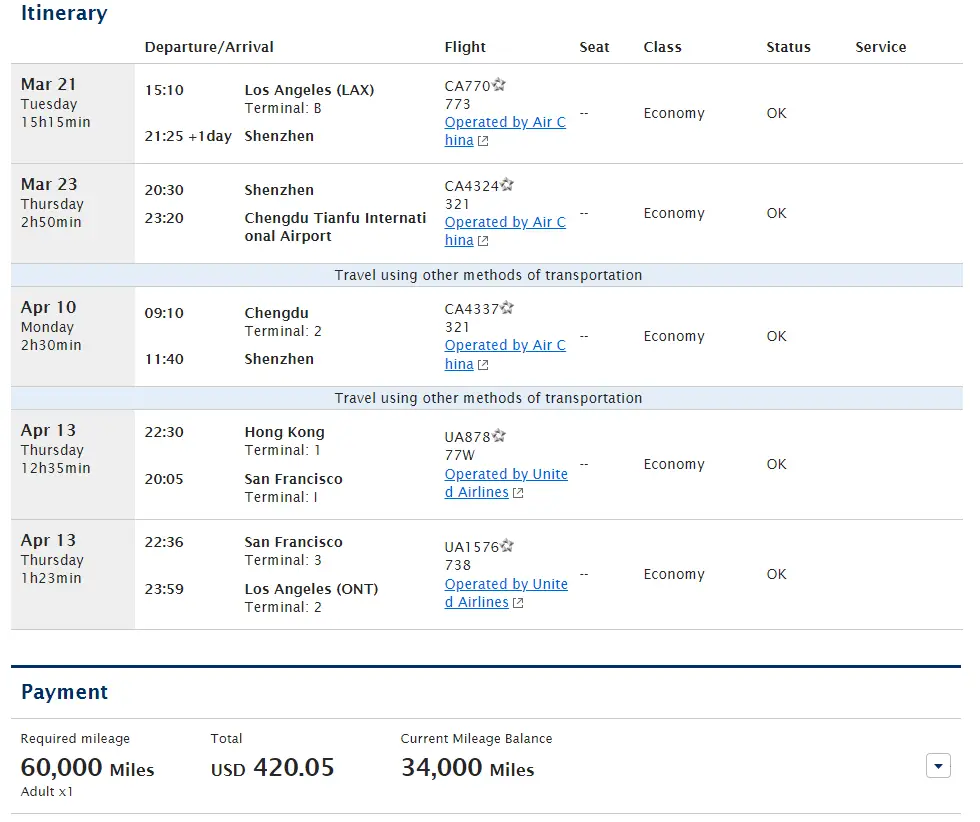Click 'Los Angeles (ONT)' arrival text
The image size is (980, 822).
point(311,589)
